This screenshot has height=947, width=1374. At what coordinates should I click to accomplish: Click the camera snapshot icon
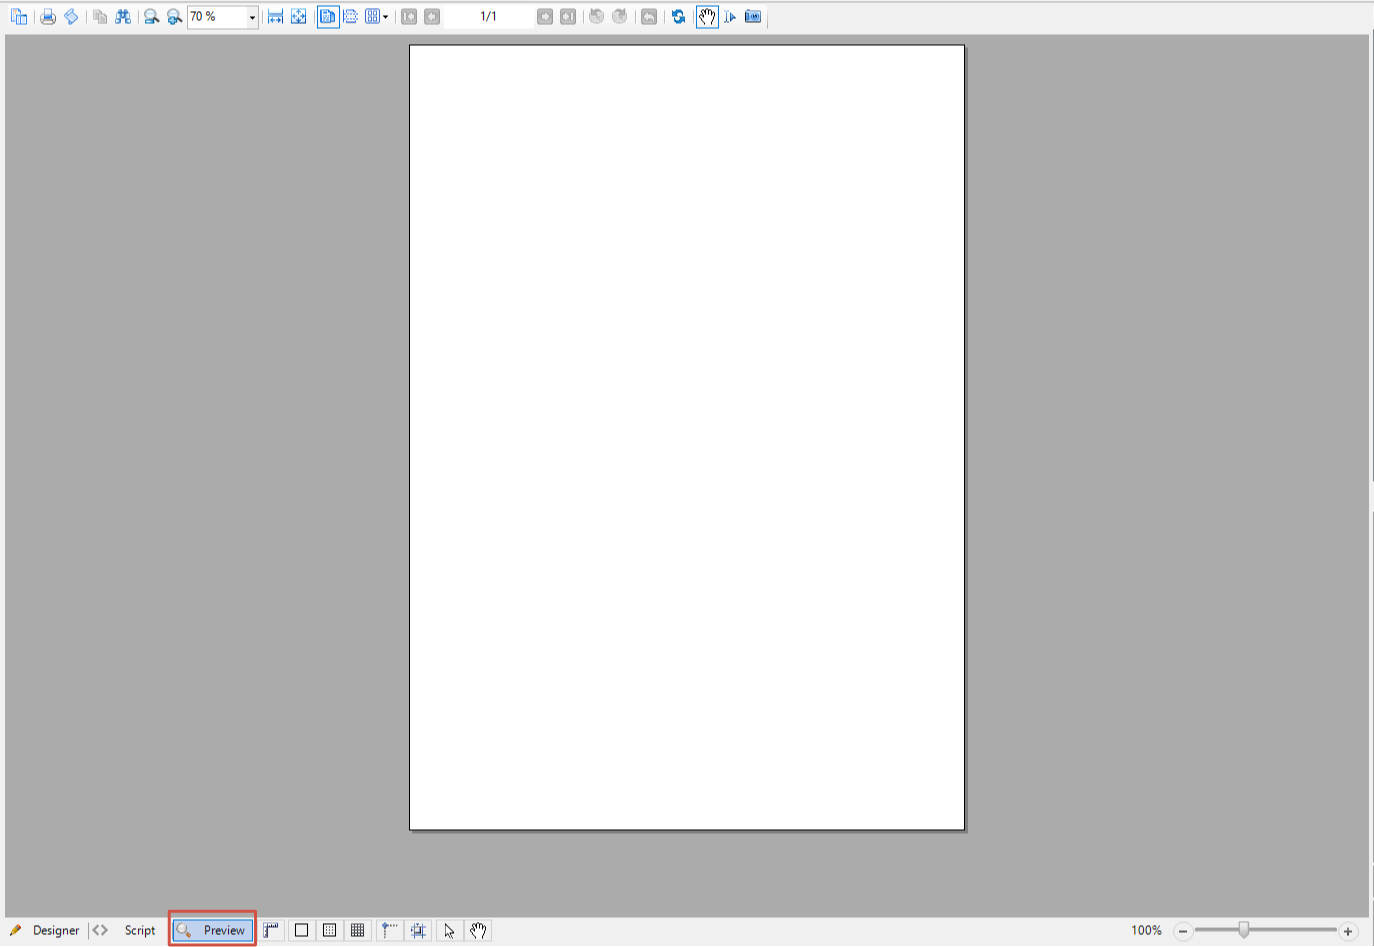coord(753,17)
